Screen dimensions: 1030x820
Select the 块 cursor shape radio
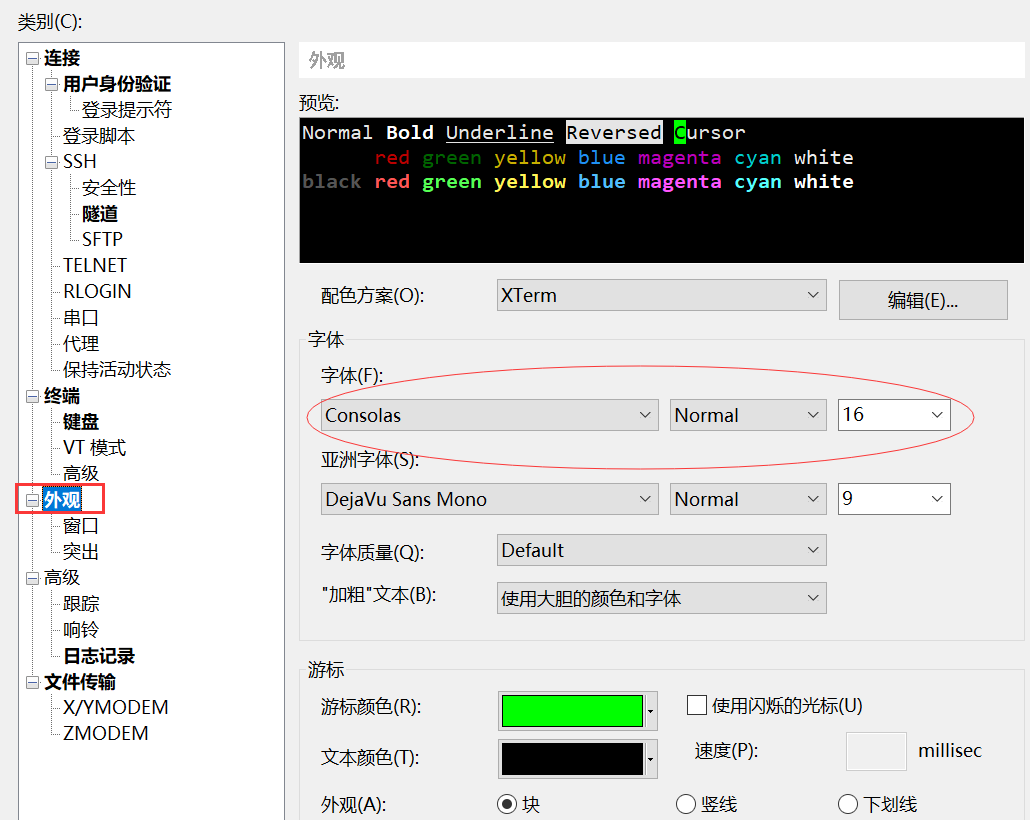[506, 804]
